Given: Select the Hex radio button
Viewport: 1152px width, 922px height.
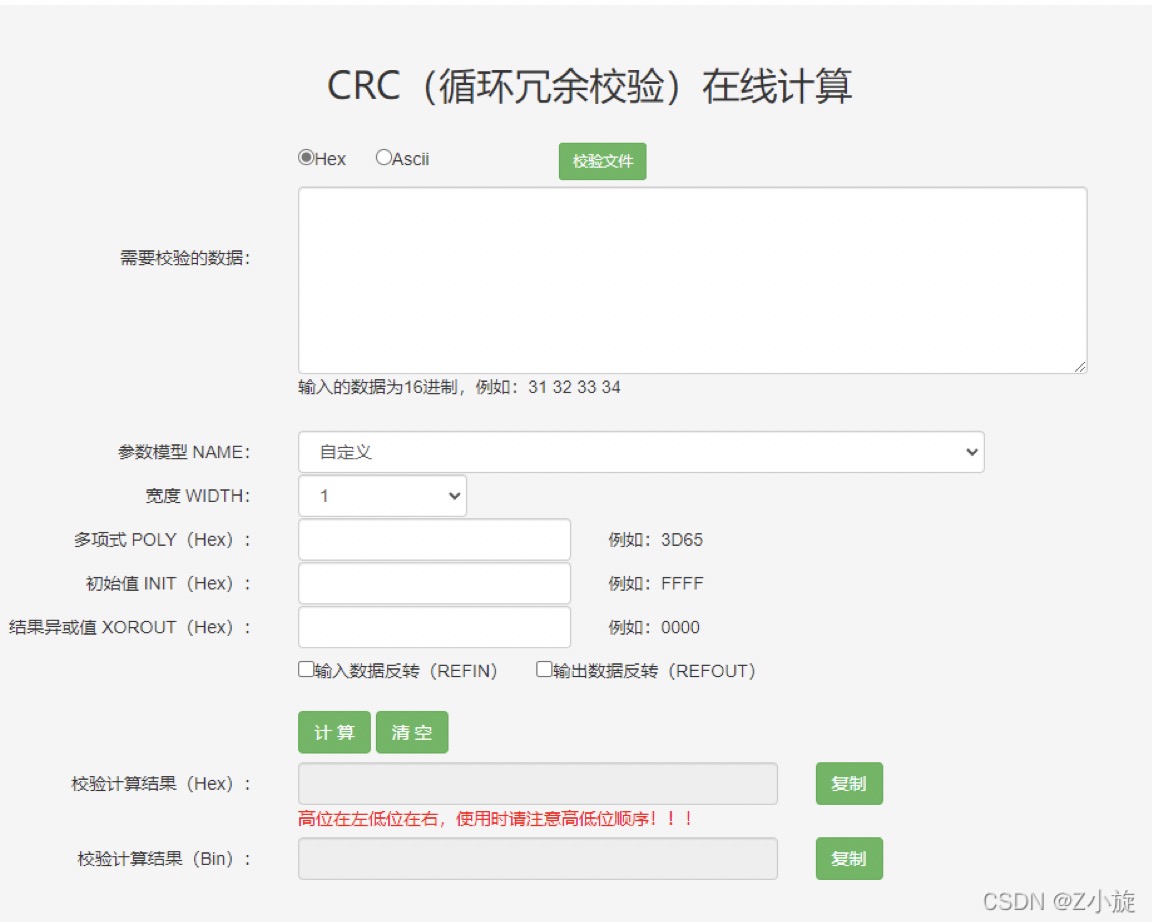Looking at the screenshot, I should (x=306, y=158).
